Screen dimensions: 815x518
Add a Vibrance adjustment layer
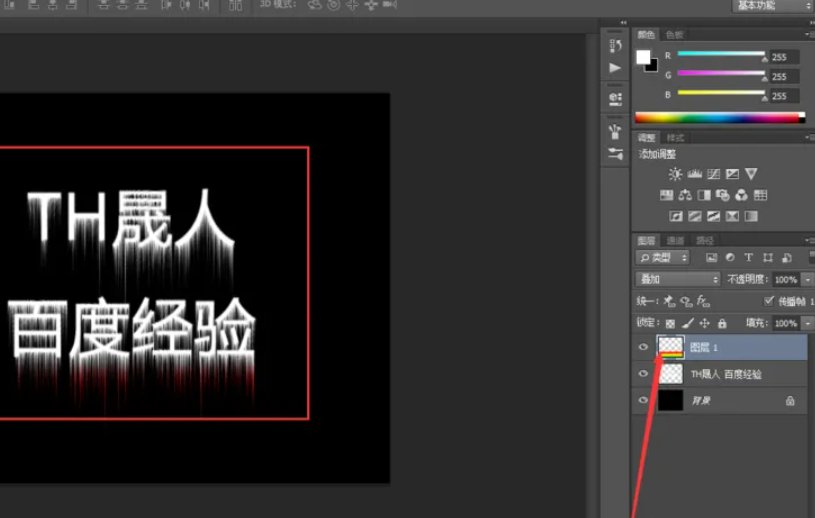coord(751,174)
